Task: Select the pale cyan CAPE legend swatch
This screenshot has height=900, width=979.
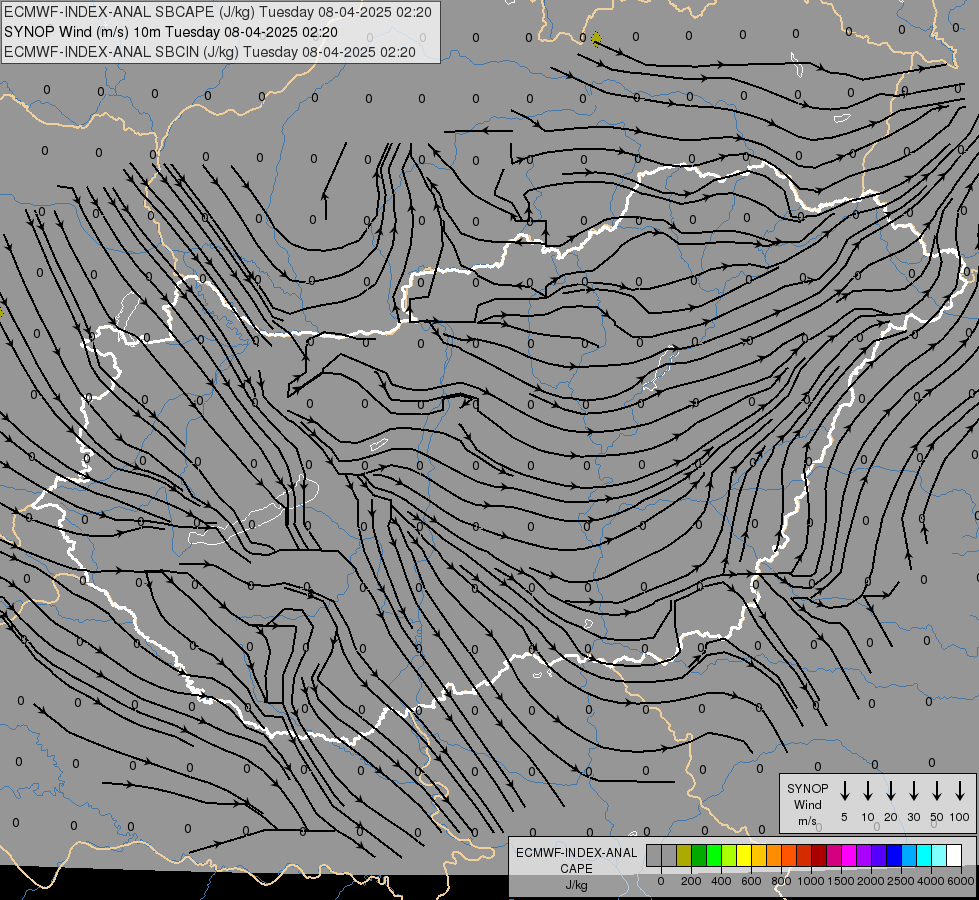Action: pyautogui.click(x=939, y=855)
